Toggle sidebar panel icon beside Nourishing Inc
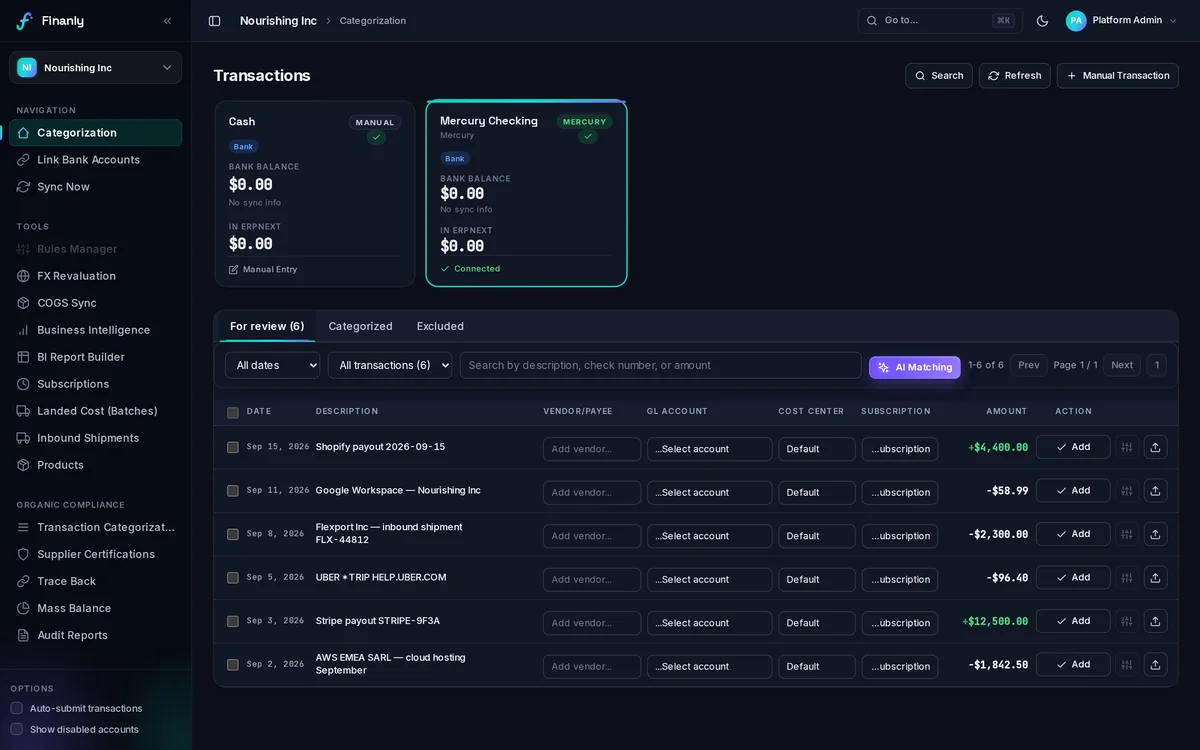 click(214, 21)
